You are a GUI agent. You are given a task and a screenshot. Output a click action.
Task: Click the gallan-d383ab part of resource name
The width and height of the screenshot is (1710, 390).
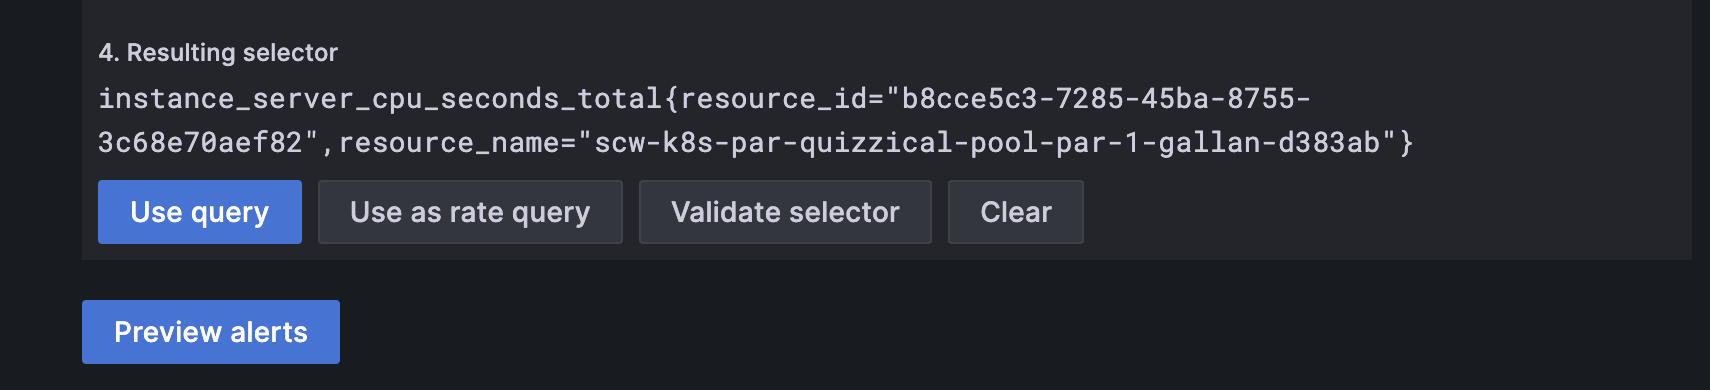coord(1269,142)
